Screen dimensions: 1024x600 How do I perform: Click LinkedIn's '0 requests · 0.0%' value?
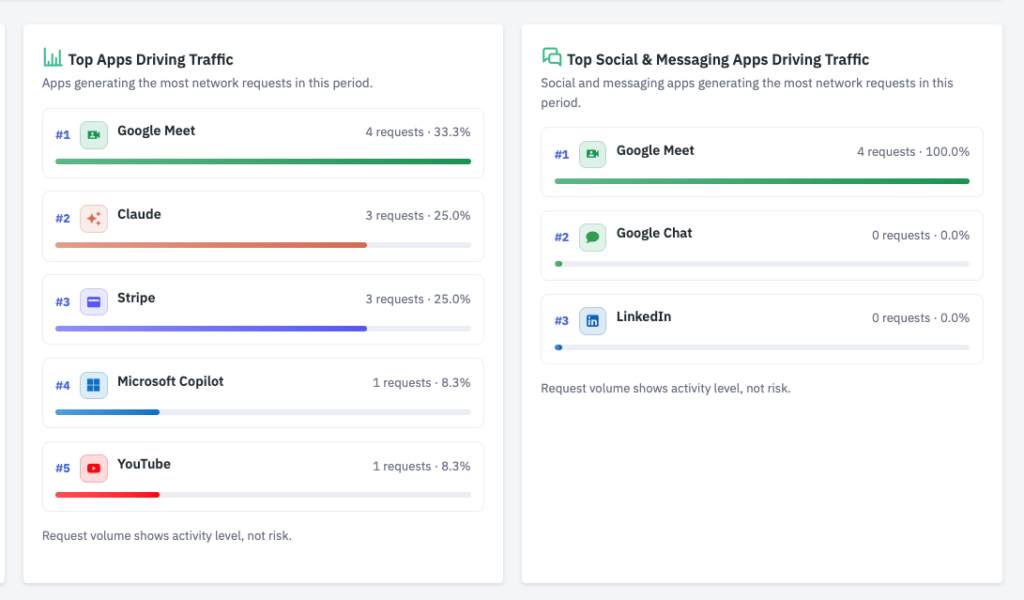click(921, 318)
